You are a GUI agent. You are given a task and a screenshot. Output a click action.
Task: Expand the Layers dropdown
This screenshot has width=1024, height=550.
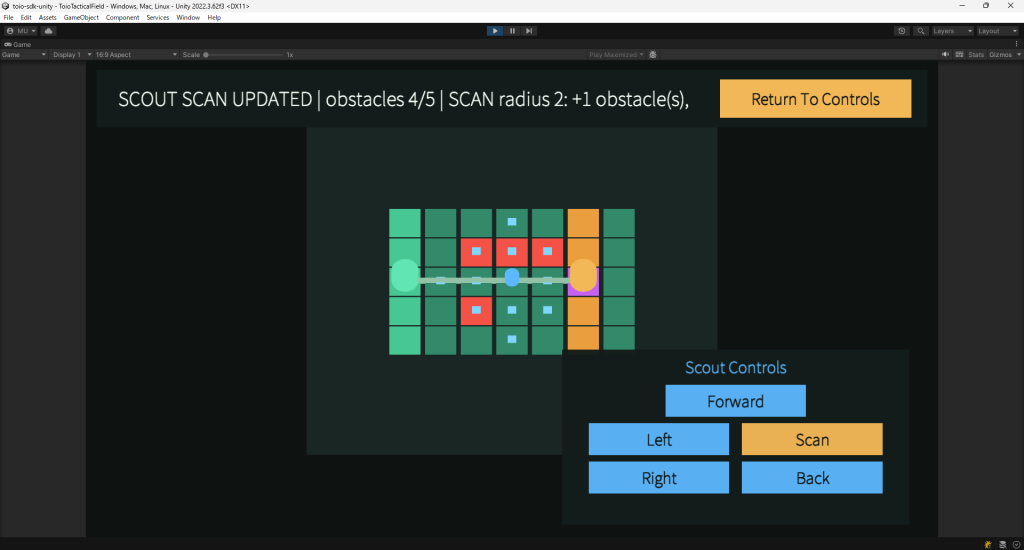[952, 31]
